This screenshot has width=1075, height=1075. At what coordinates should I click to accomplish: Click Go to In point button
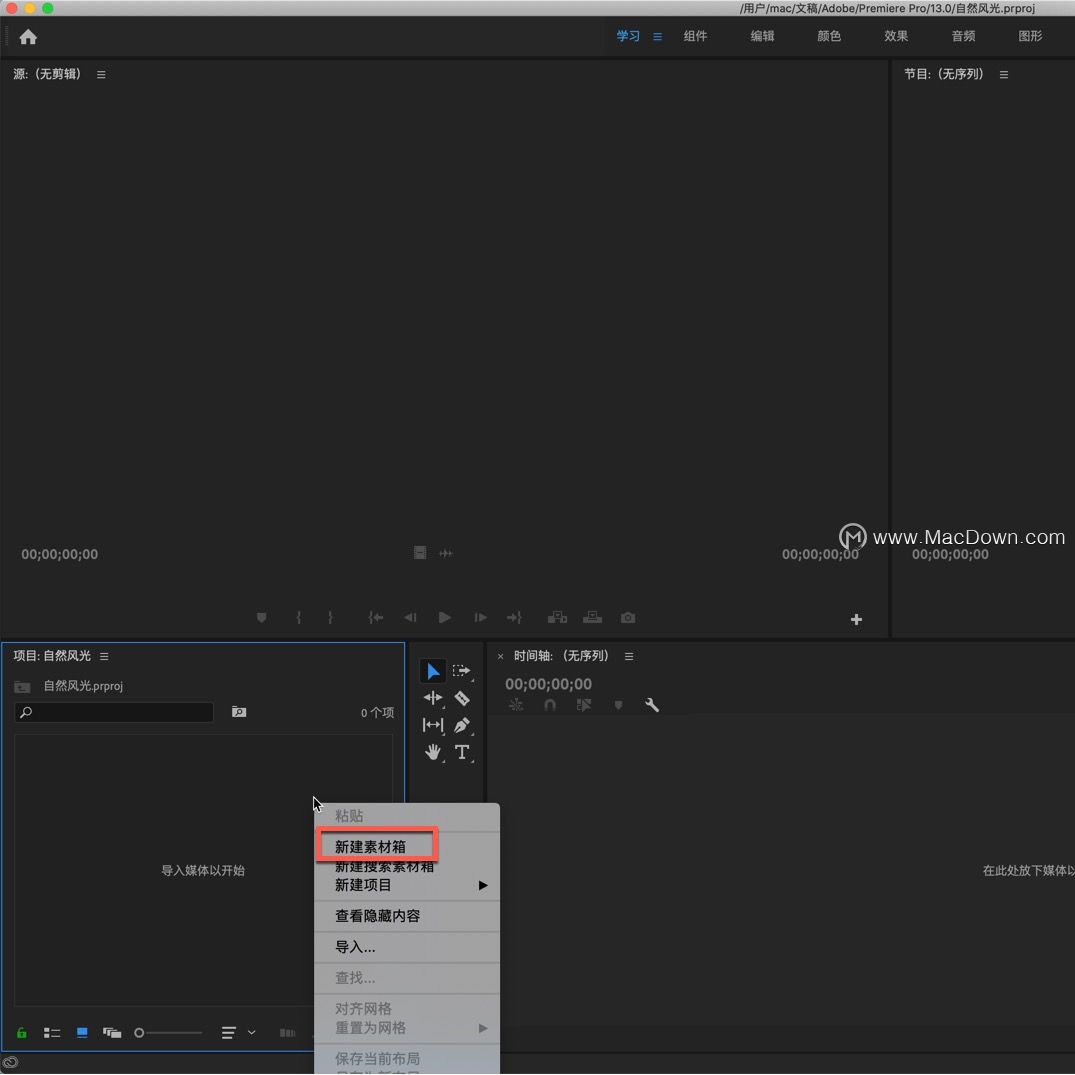[375, 618]
